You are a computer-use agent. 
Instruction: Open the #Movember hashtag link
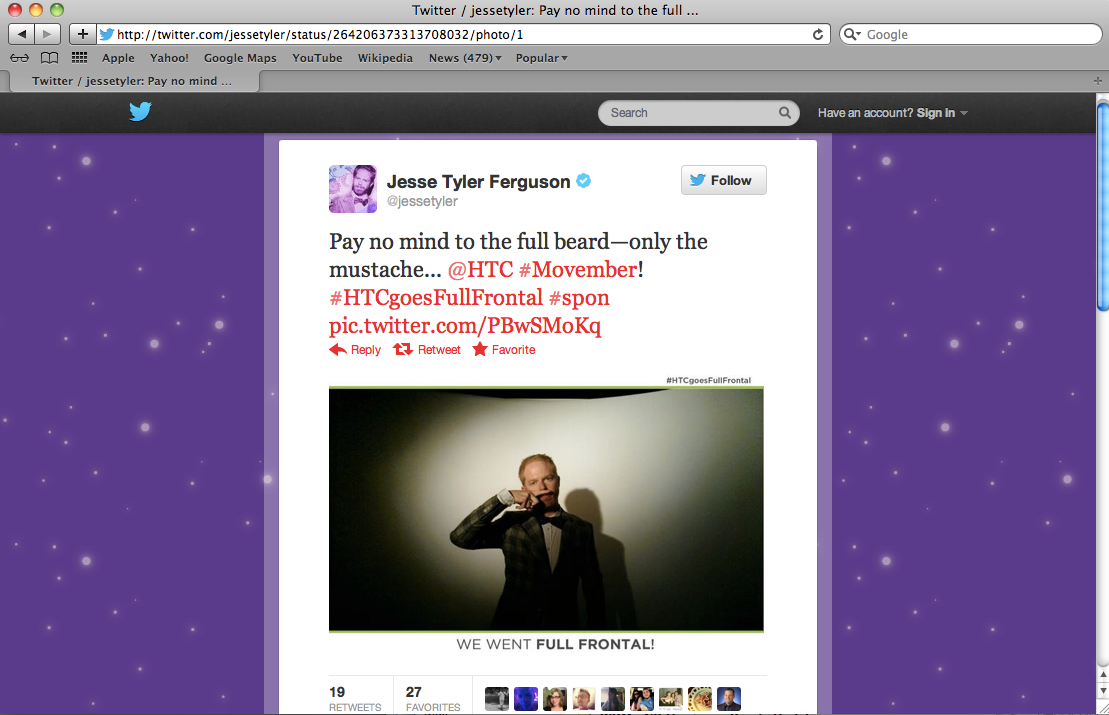578,269
